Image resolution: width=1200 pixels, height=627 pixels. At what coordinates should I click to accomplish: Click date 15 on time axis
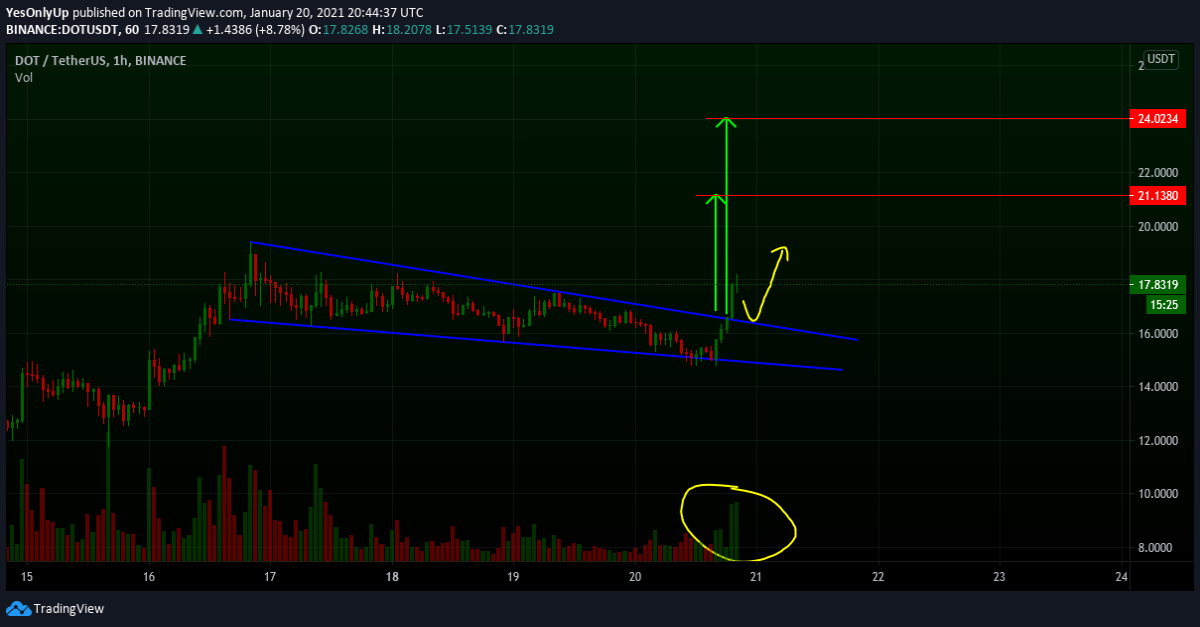(27, 577)
